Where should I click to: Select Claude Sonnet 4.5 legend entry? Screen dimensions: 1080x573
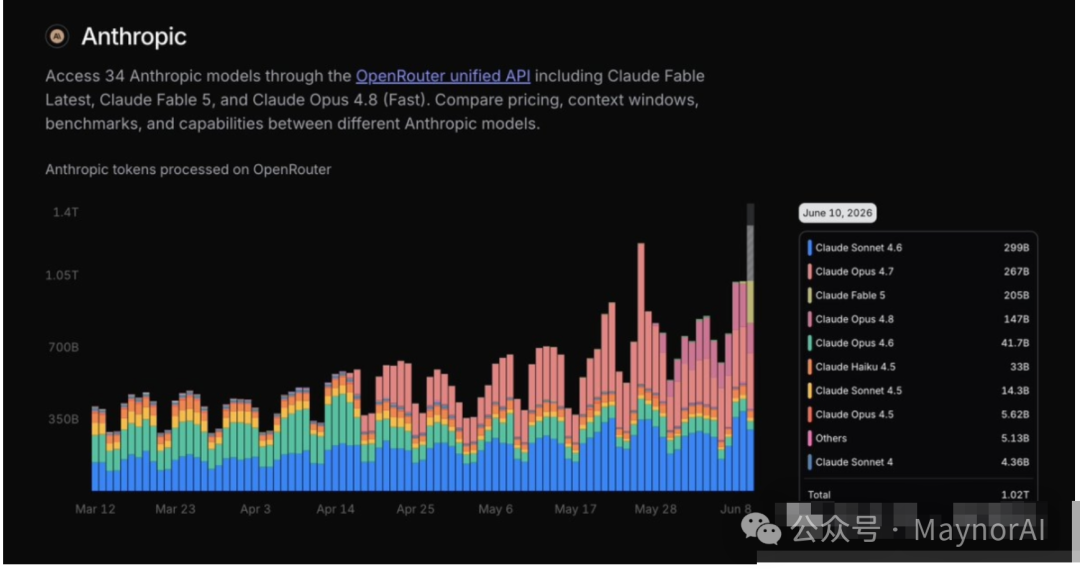pos(919,390)
